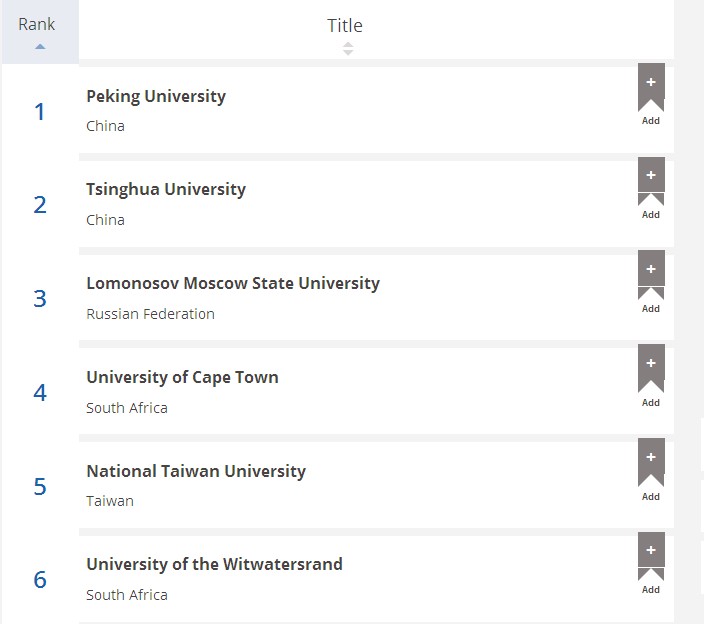Open National Taiwan University page
The image size is (704, 624).
coord(196,471)
